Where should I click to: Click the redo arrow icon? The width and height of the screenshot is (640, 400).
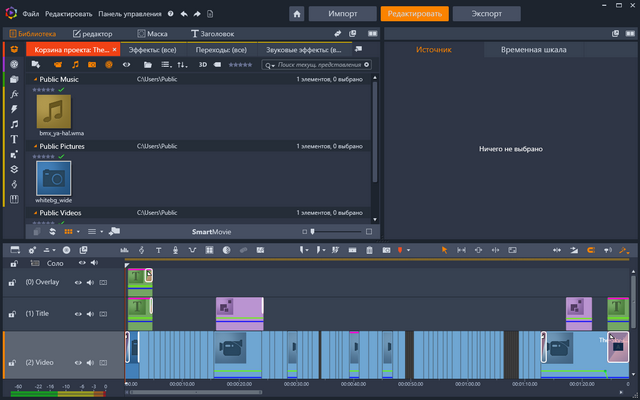click(197, 15)
